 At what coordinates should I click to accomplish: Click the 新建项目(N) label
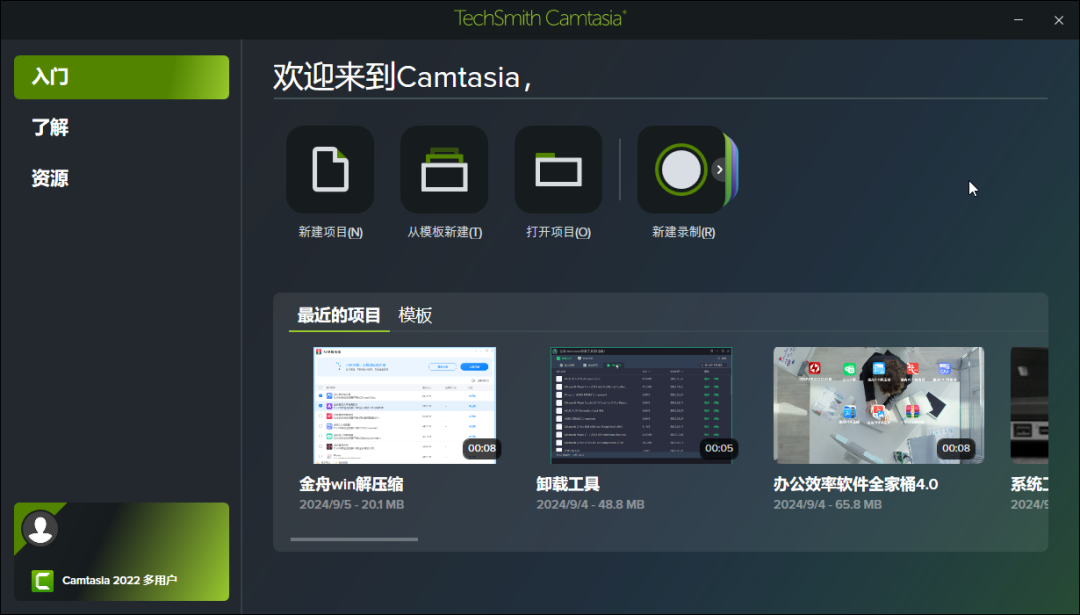[331, 232]
